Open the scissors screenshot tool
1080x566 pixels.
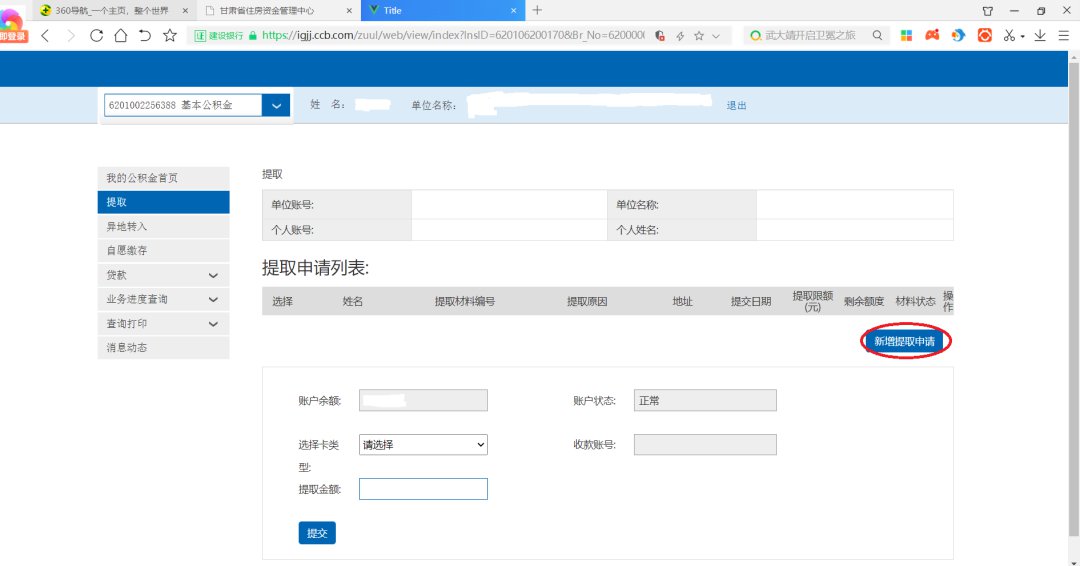point(1010,35)
